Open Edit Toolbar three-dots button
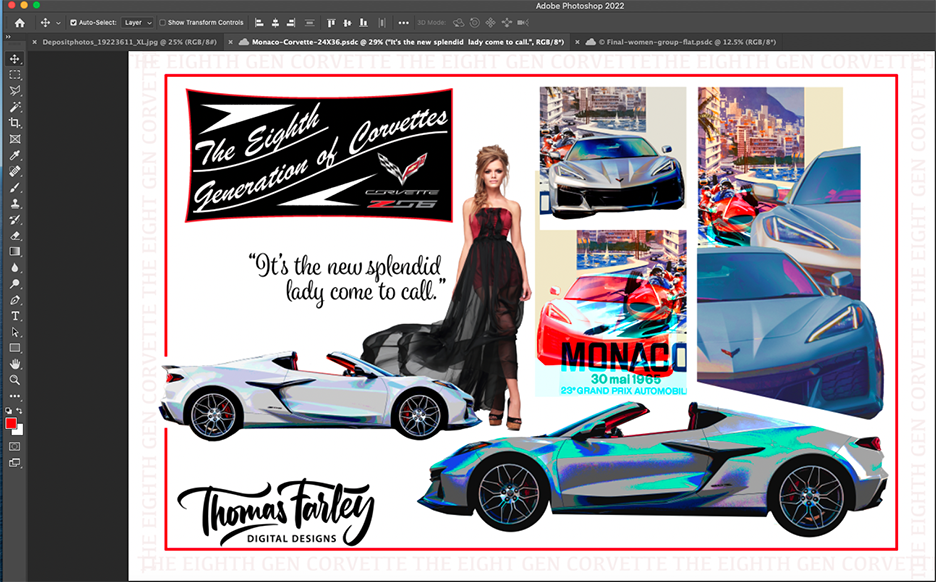This screenshot has width=936, height=582. point(15,396)
